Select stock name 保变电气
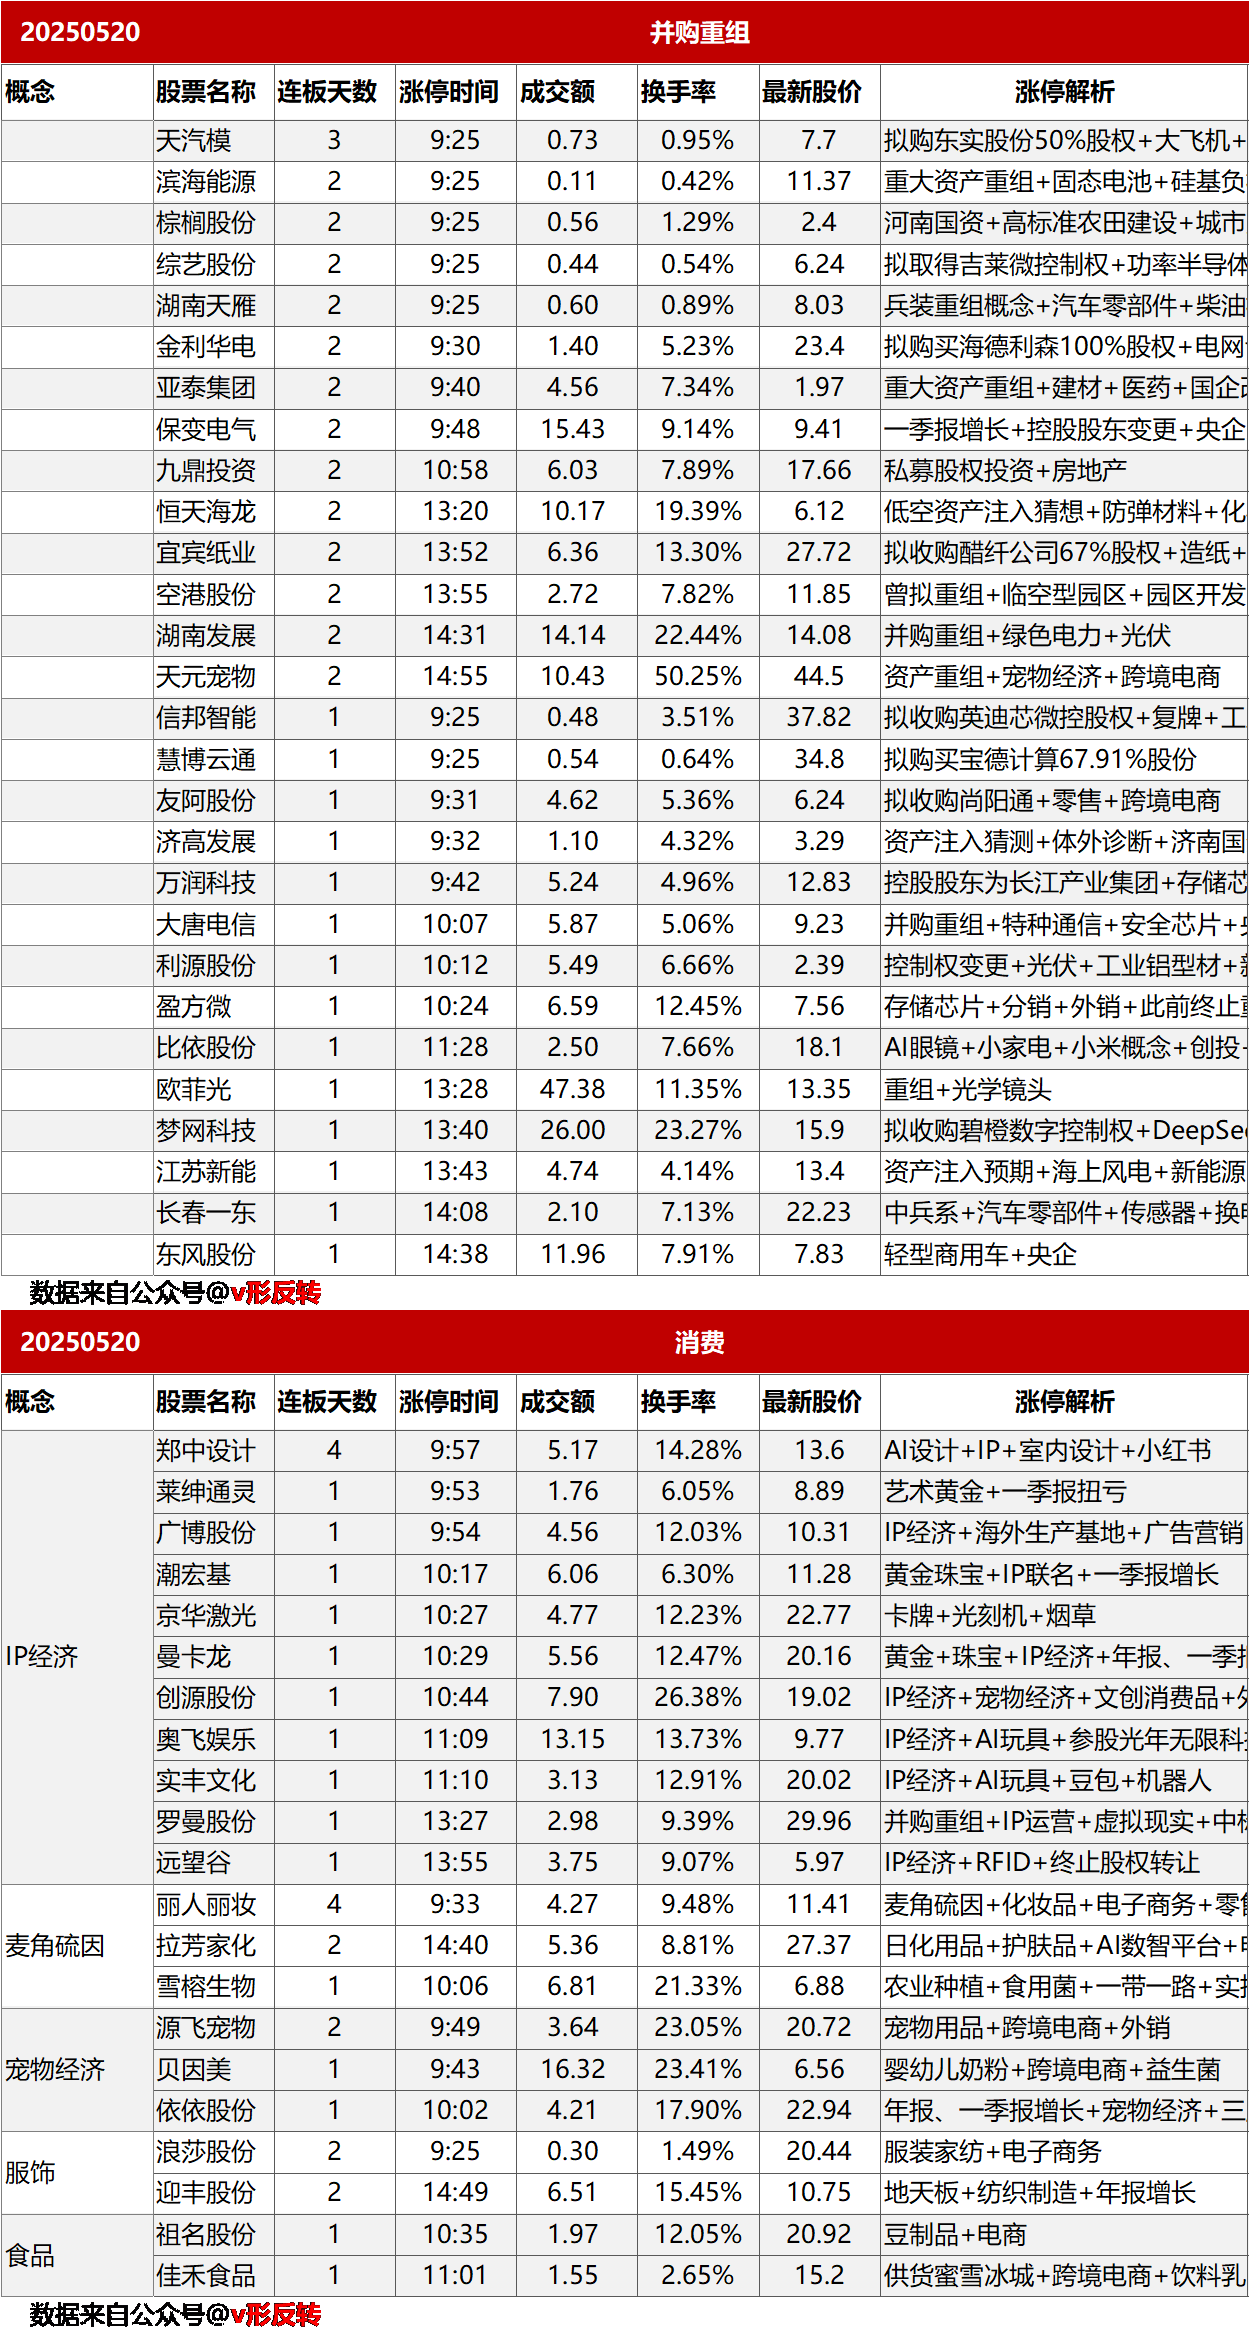This screenshot has width=1251, height=2330. 206,429
